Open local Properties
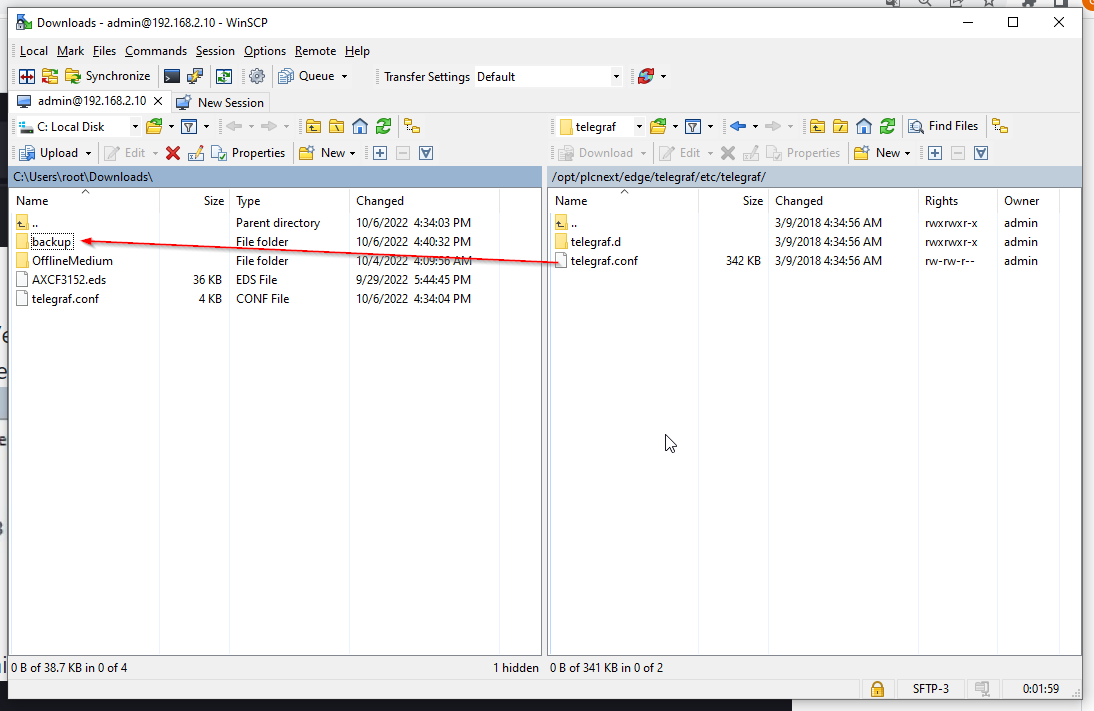 248,153
